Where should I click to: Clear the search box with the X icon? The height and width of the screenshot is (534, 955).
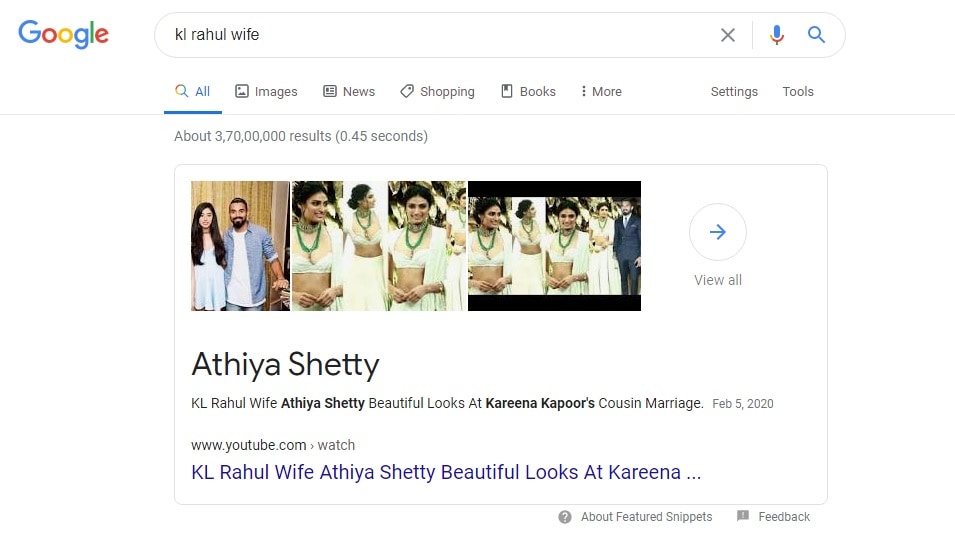[x=728, y=35]
